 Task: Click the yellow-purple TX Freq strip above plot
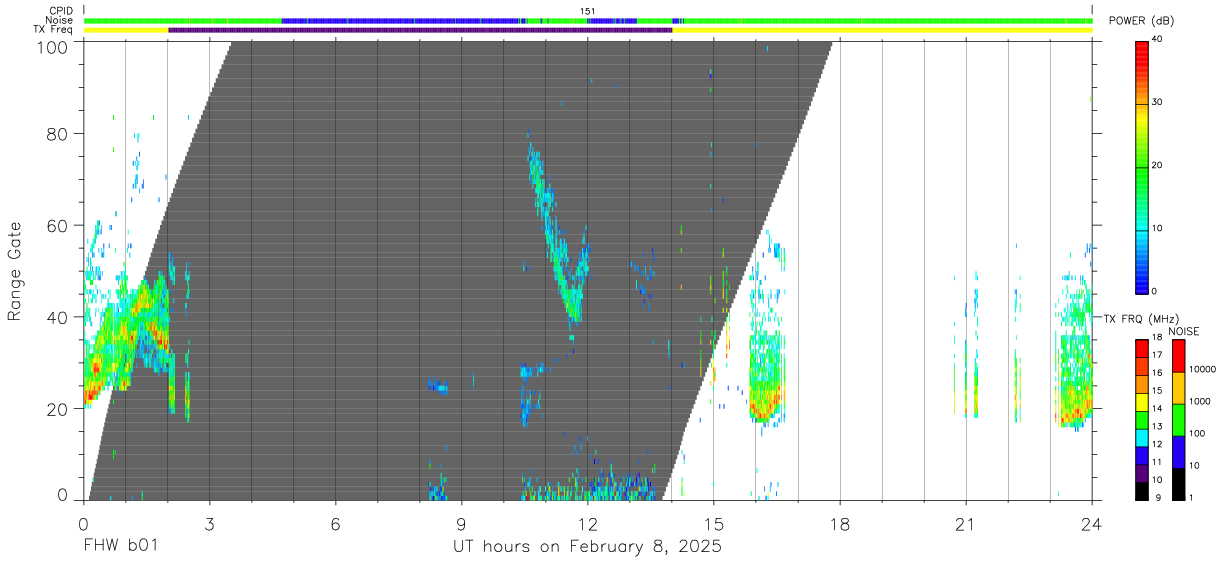(x=588, y=30)
